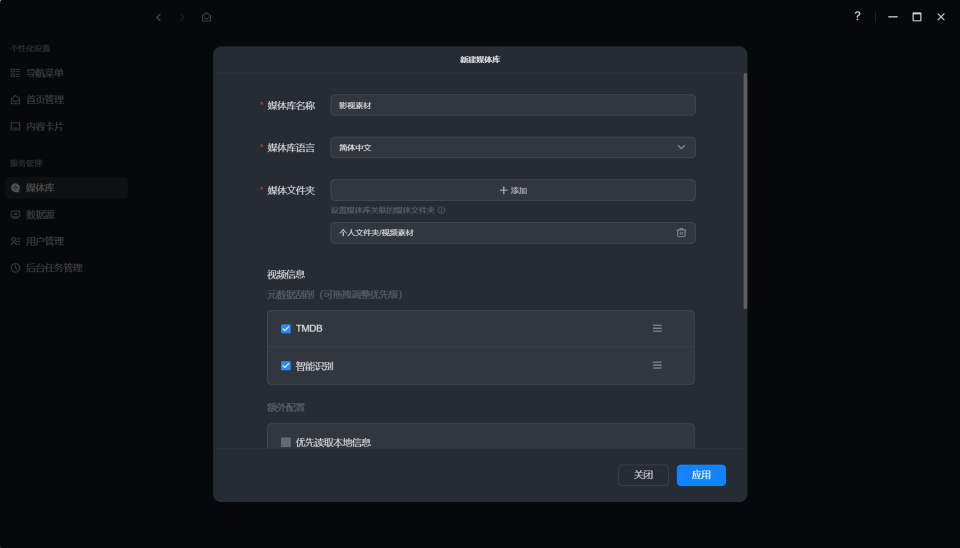Click the 导航菜单 sidebar icon
The width and height of the screenshot is (960, 548).
(x=15, y=73)
